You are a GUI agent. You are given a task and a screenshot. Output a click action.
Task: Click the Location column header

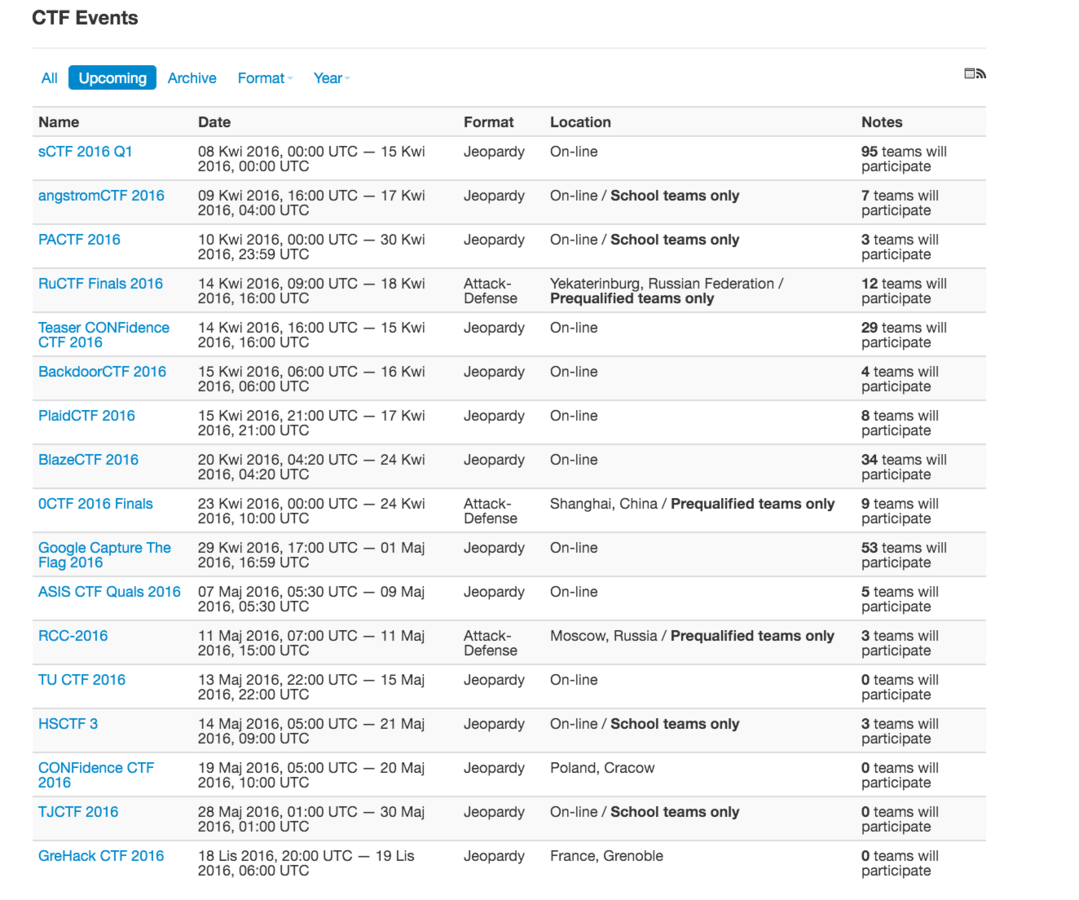pos(580,122)
